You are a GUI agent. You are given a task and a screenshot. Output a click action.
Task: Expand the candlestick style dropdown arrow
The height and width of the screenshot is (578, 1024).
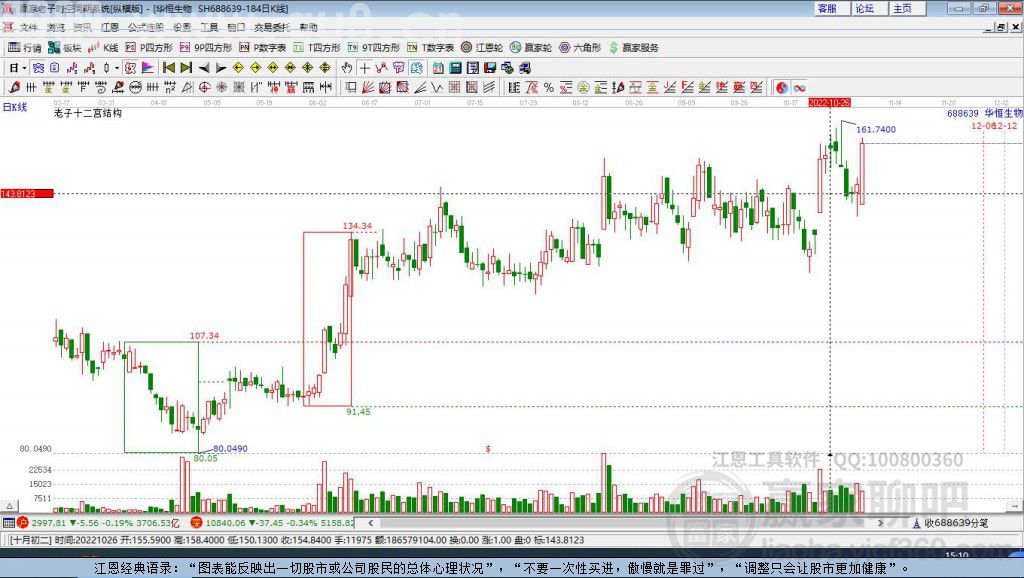[x=117, y=68]
